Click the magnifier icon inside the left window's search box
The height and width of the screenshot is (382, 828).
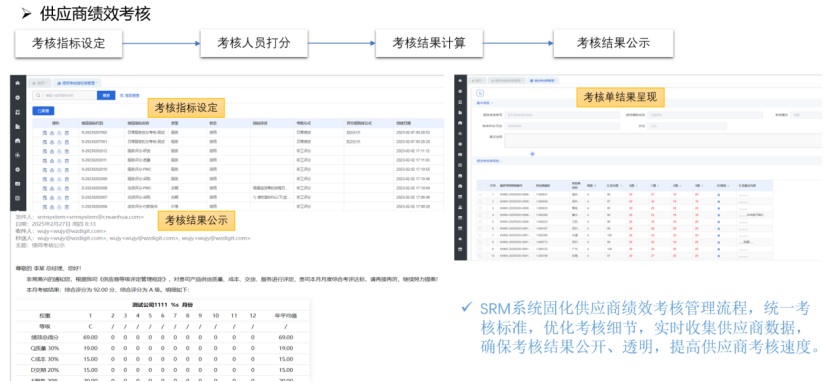click(x=38, y=95)
